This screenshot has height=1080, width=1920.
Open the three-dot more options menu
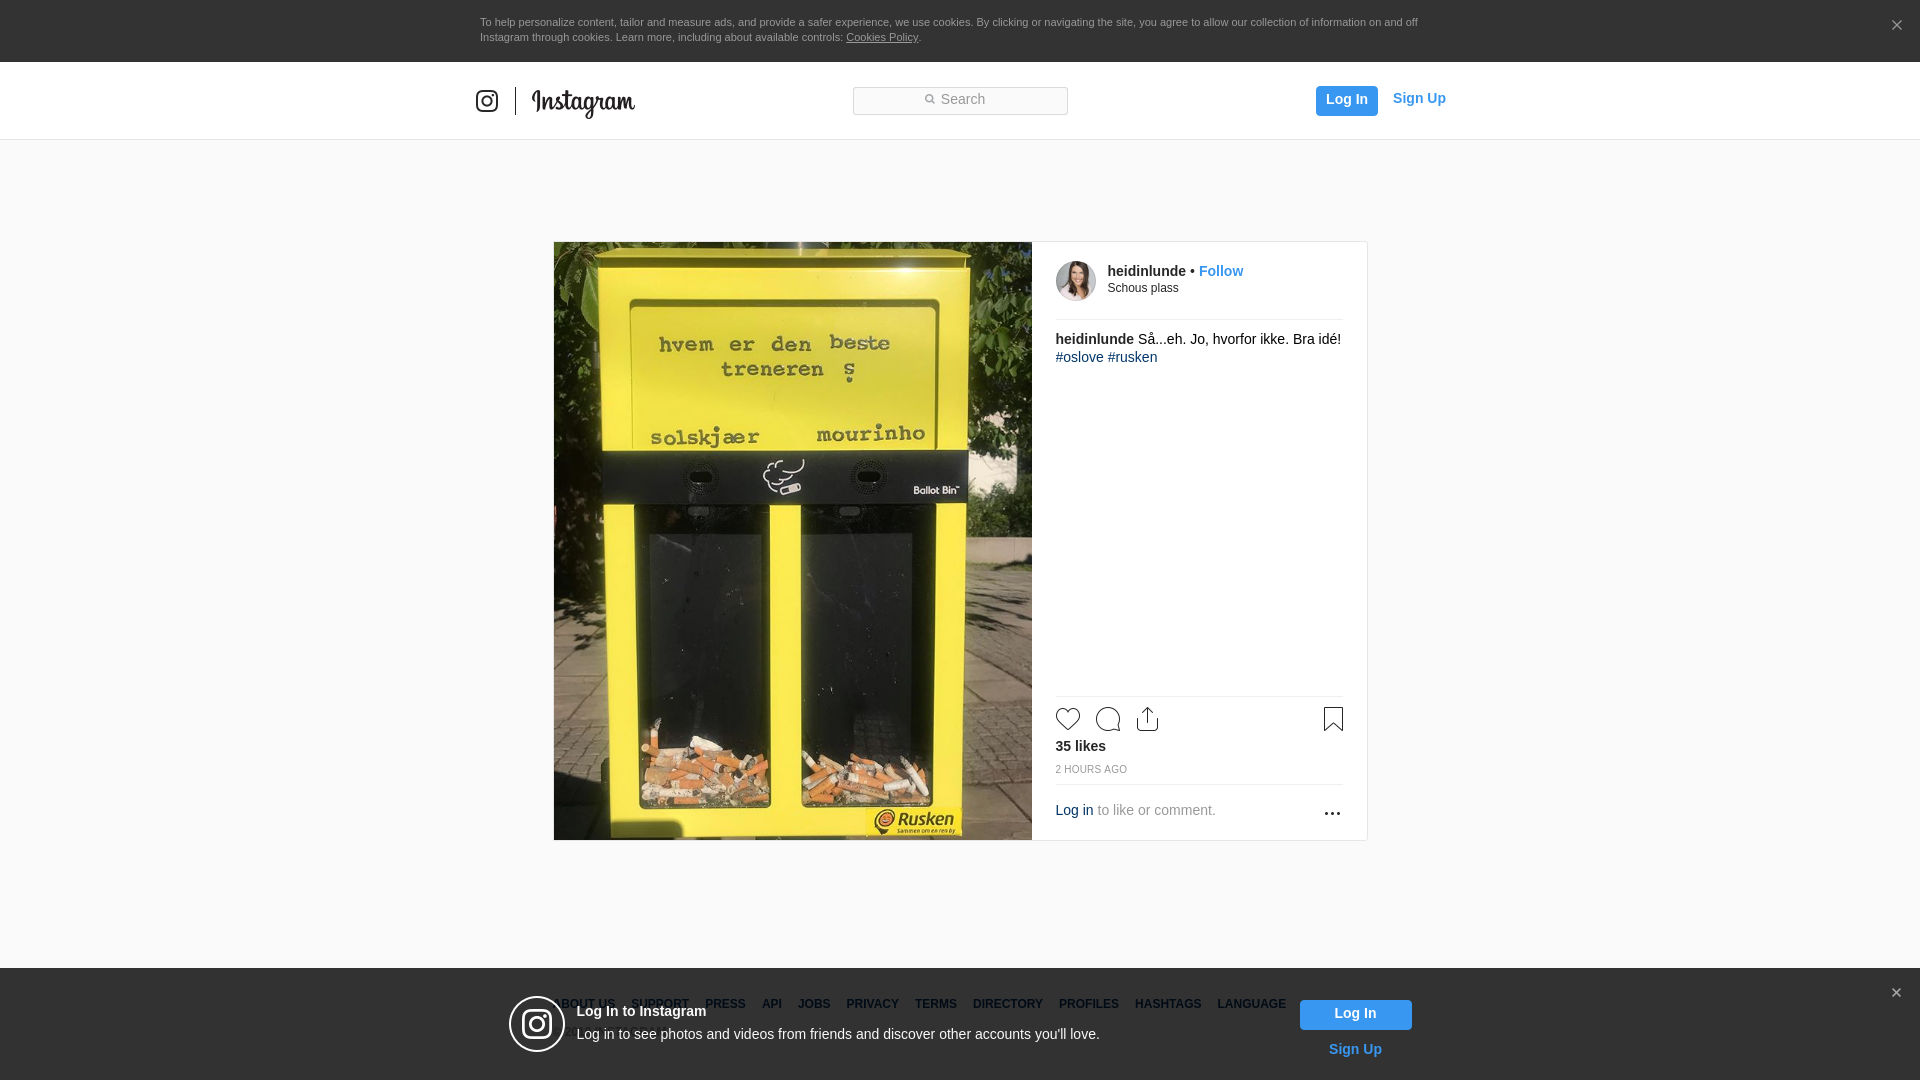click(1332, 813)
